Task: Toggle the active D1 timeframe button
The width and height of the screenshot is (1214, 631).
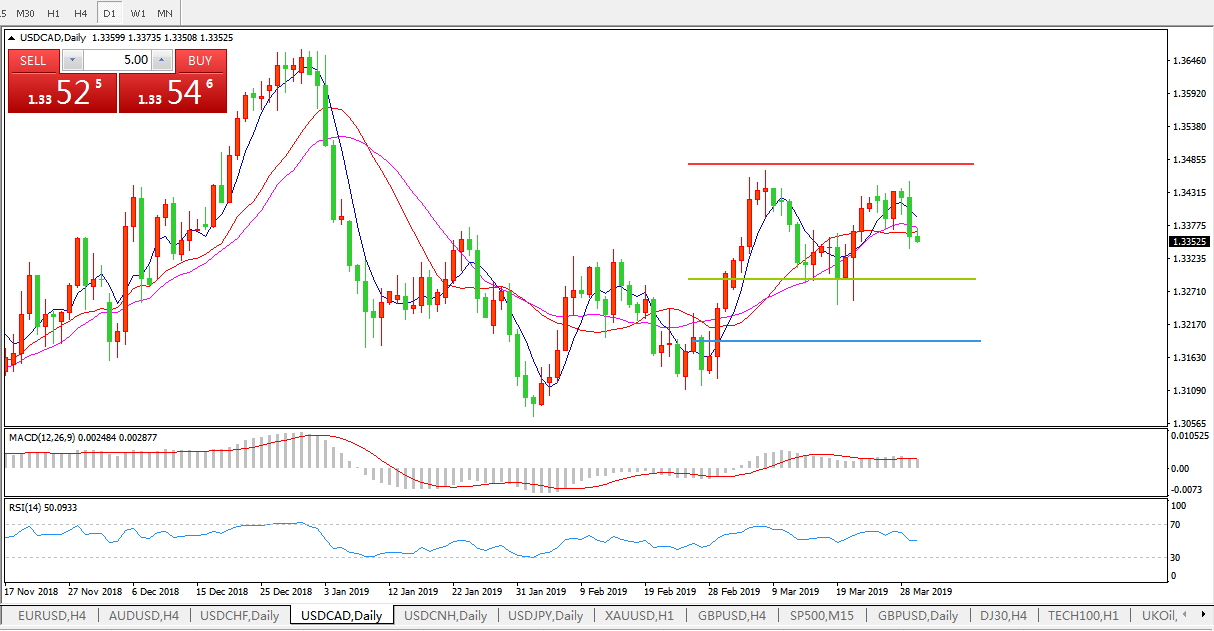Action: (x=109, y=13)
